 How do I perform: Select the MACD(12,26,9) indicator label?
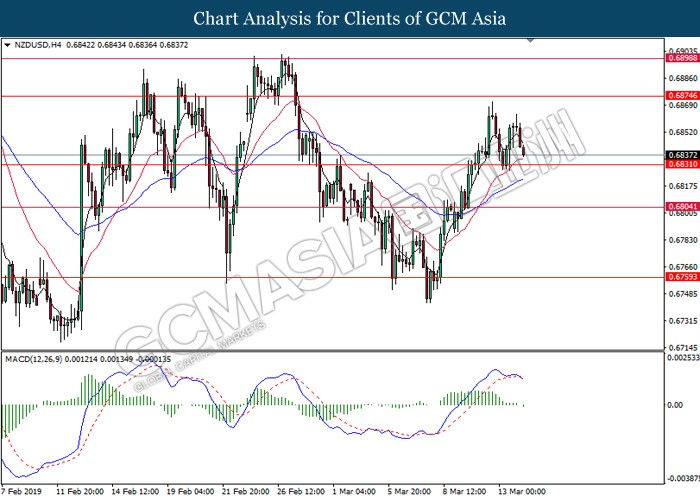click(x=34, y=359)
